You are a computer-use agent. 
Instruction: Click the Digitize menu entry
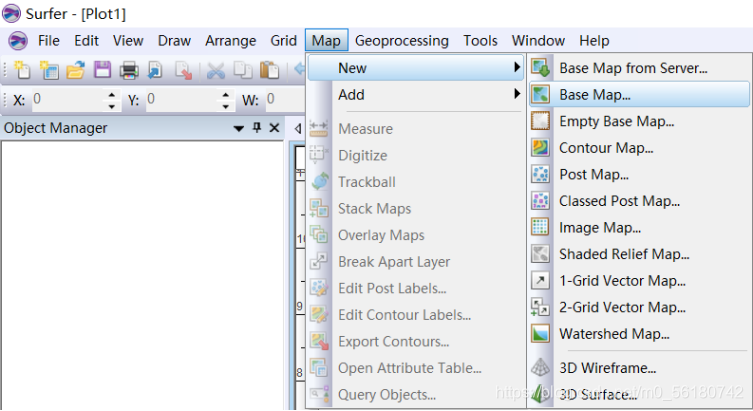click(x=416, y=155)
